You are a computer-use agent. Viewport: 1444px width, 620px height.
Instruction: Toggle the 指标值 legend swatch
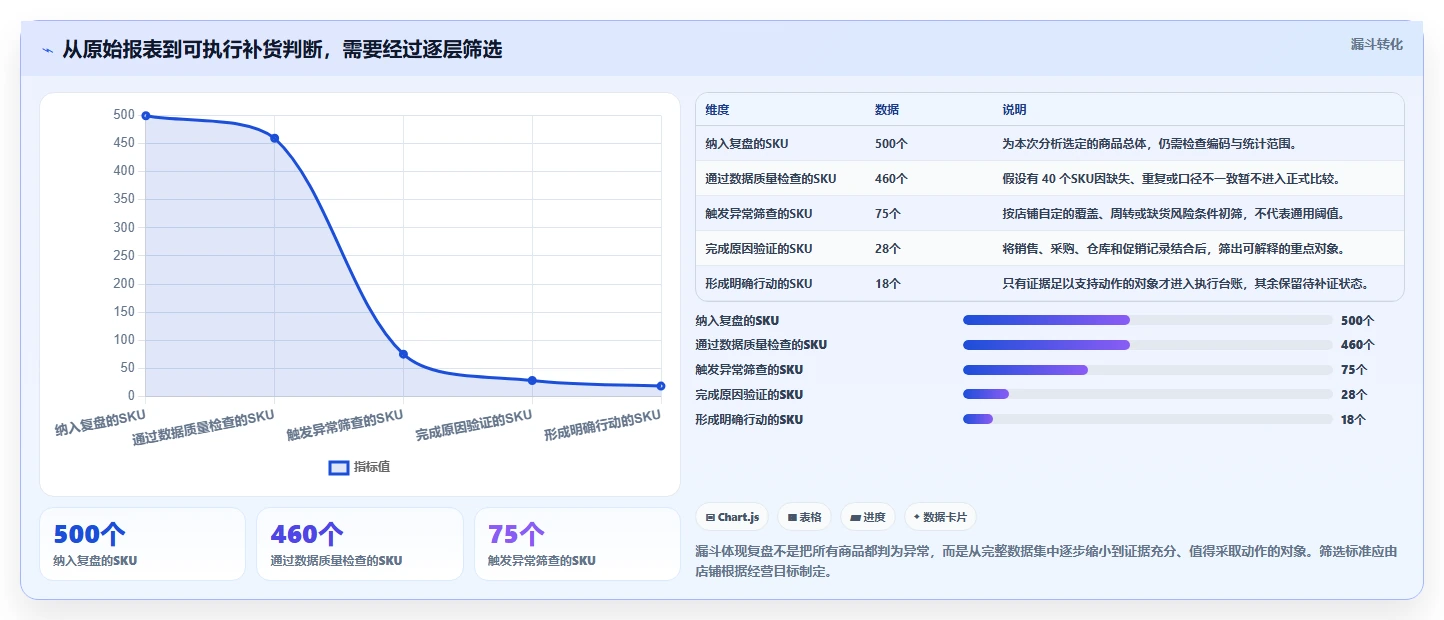point(340,467)
